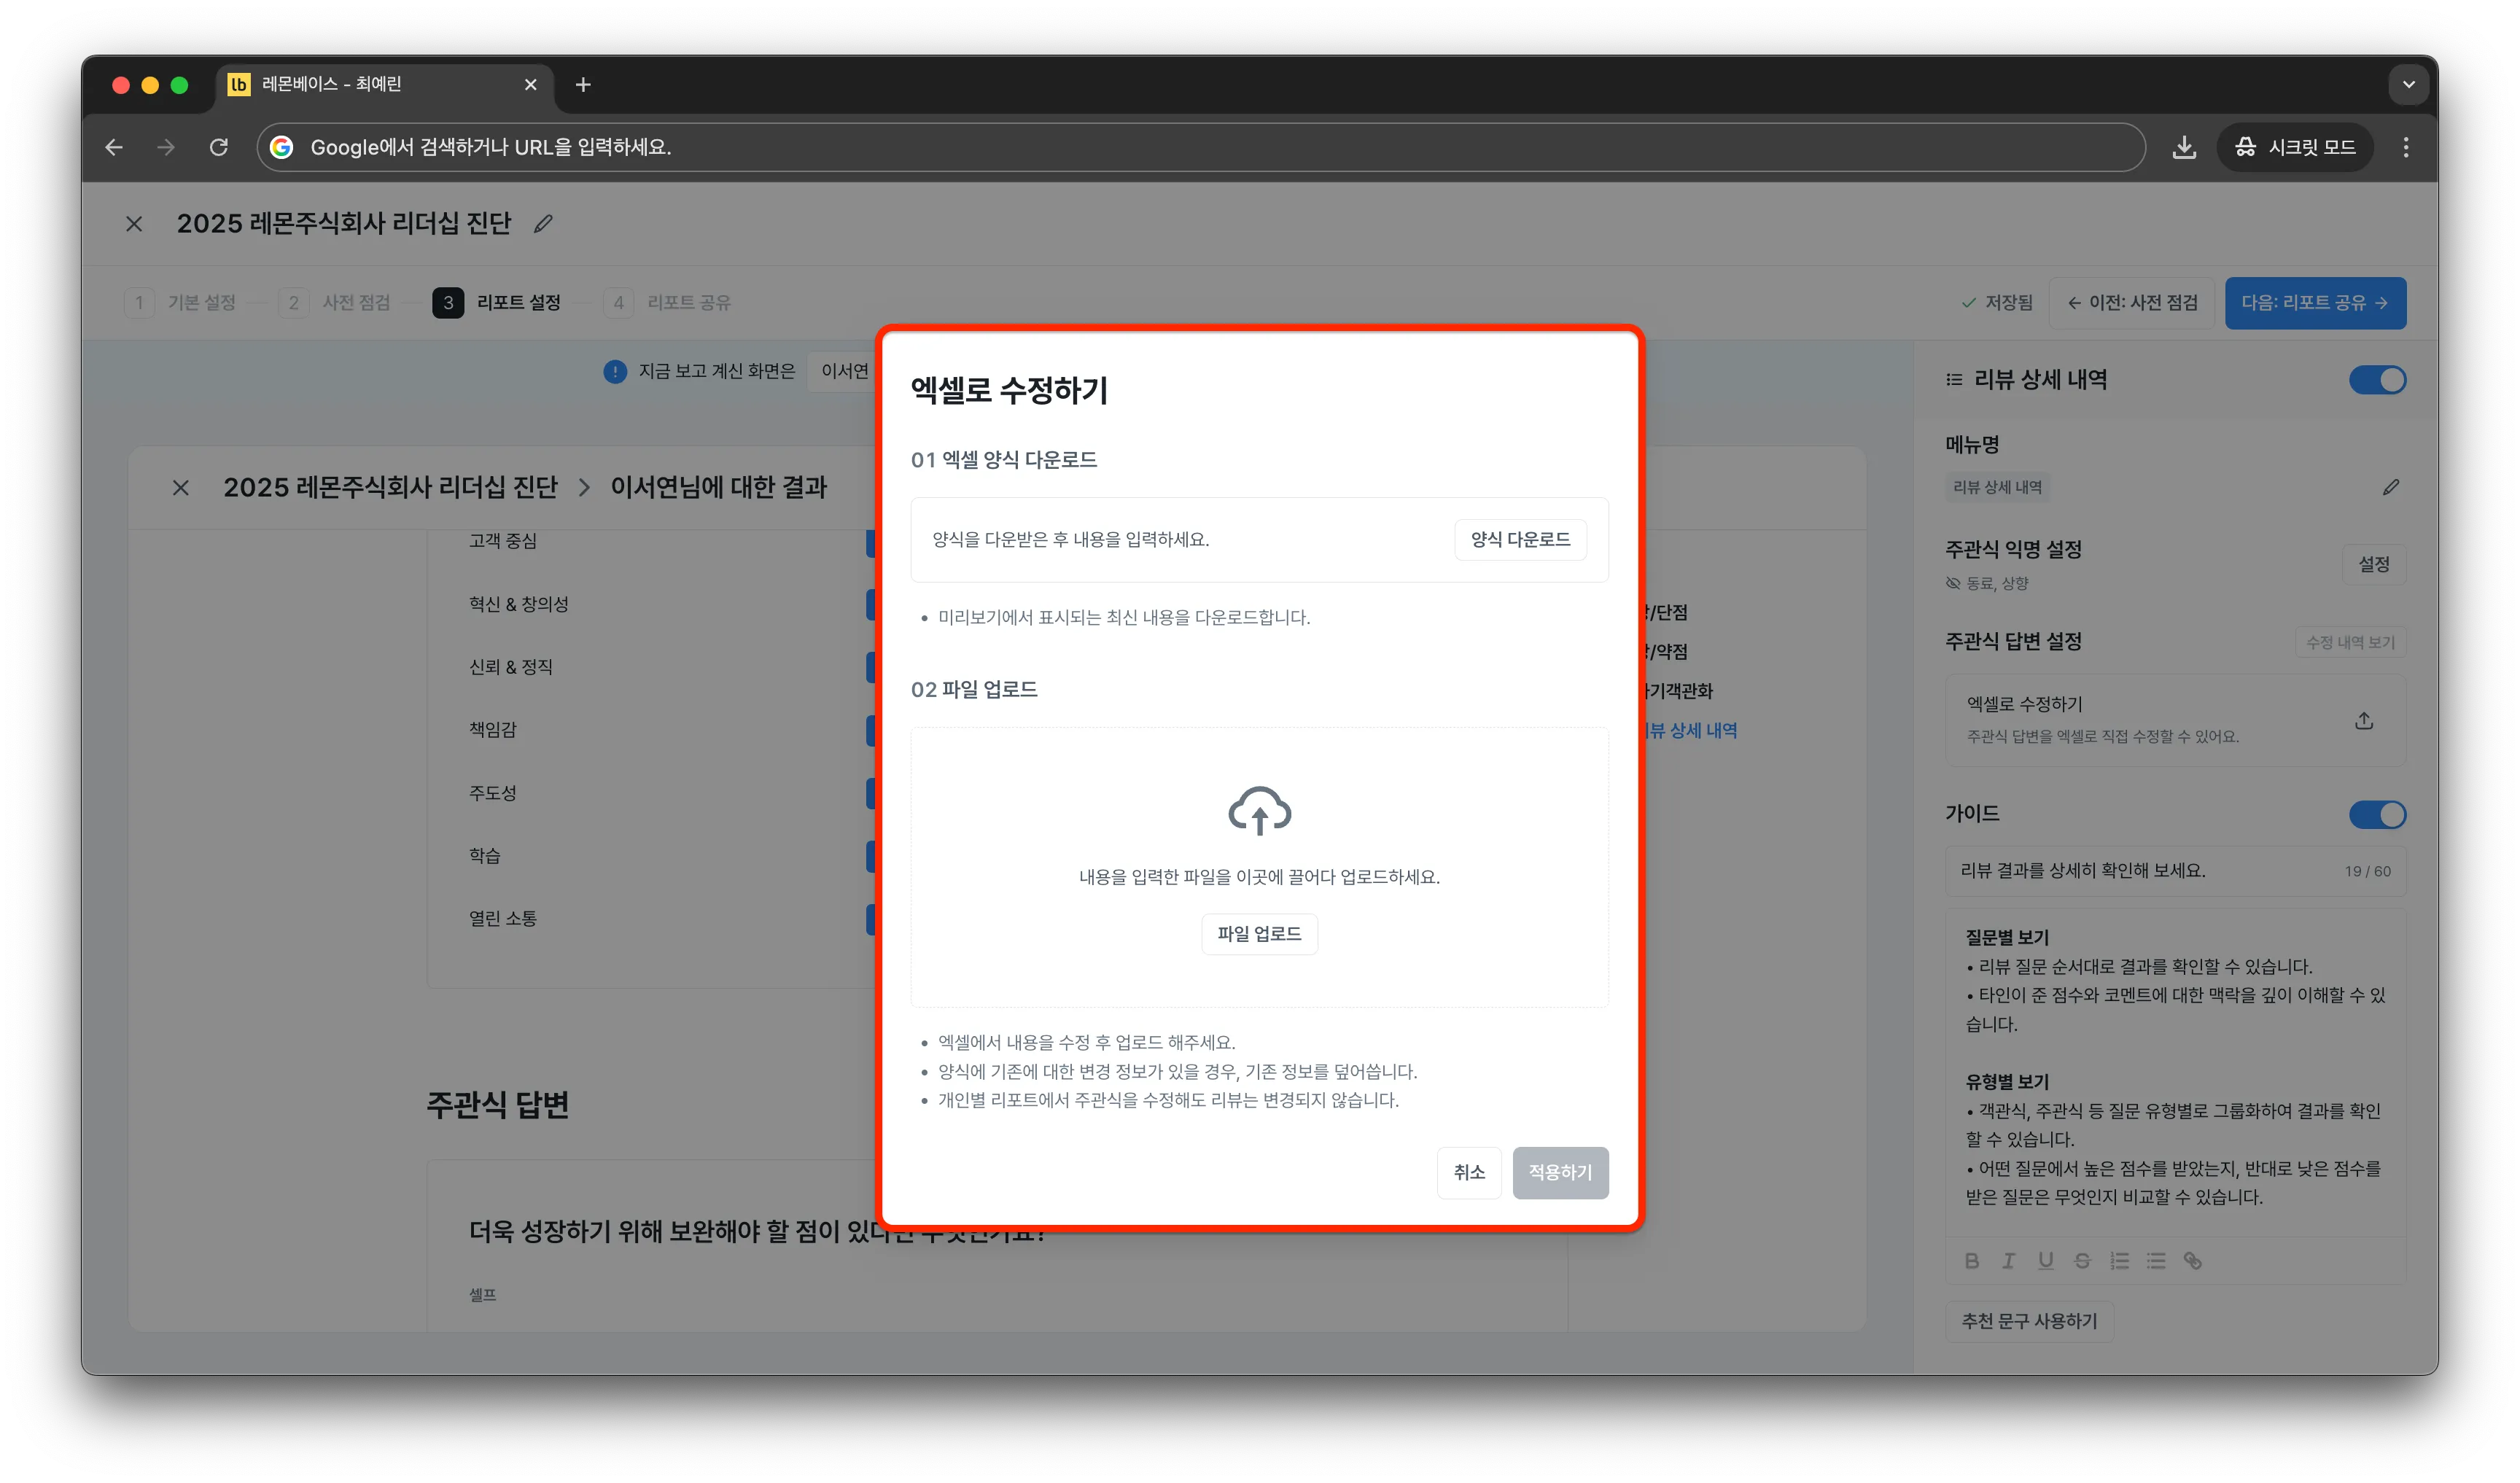Expand the tab search chevron in title bar
This screenshot has width=2520, height=1483.
[x=2408, y=85]
